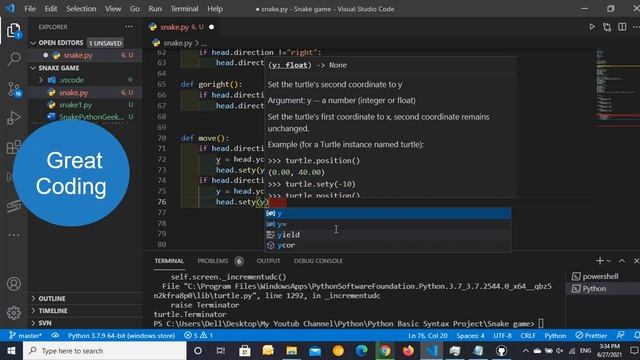Switch to the Debug Console tab
640x360 pixels.
pyautogui.click(x=318, y=261)
